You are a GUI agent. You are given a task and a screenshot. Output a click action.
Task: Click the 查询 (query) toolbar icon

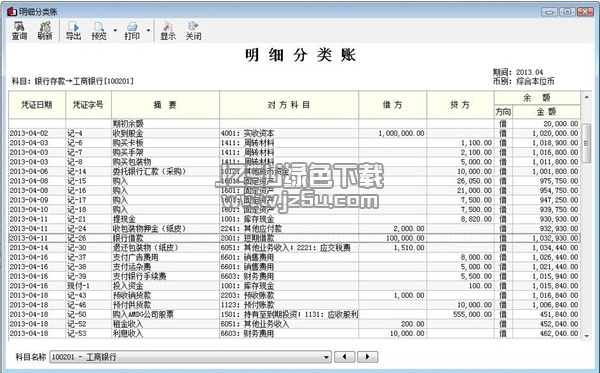pos(19,31)
